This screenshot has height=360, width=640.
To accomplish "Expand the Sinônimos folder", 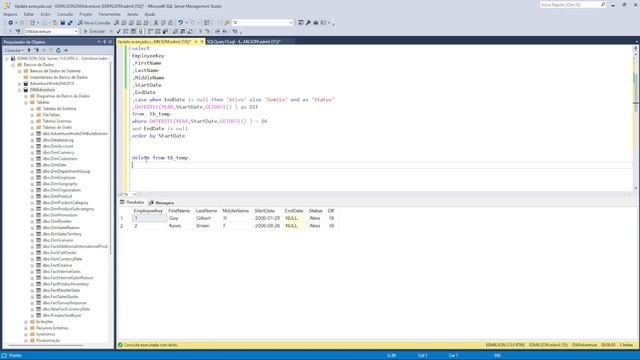I will (x=26, y=334).
